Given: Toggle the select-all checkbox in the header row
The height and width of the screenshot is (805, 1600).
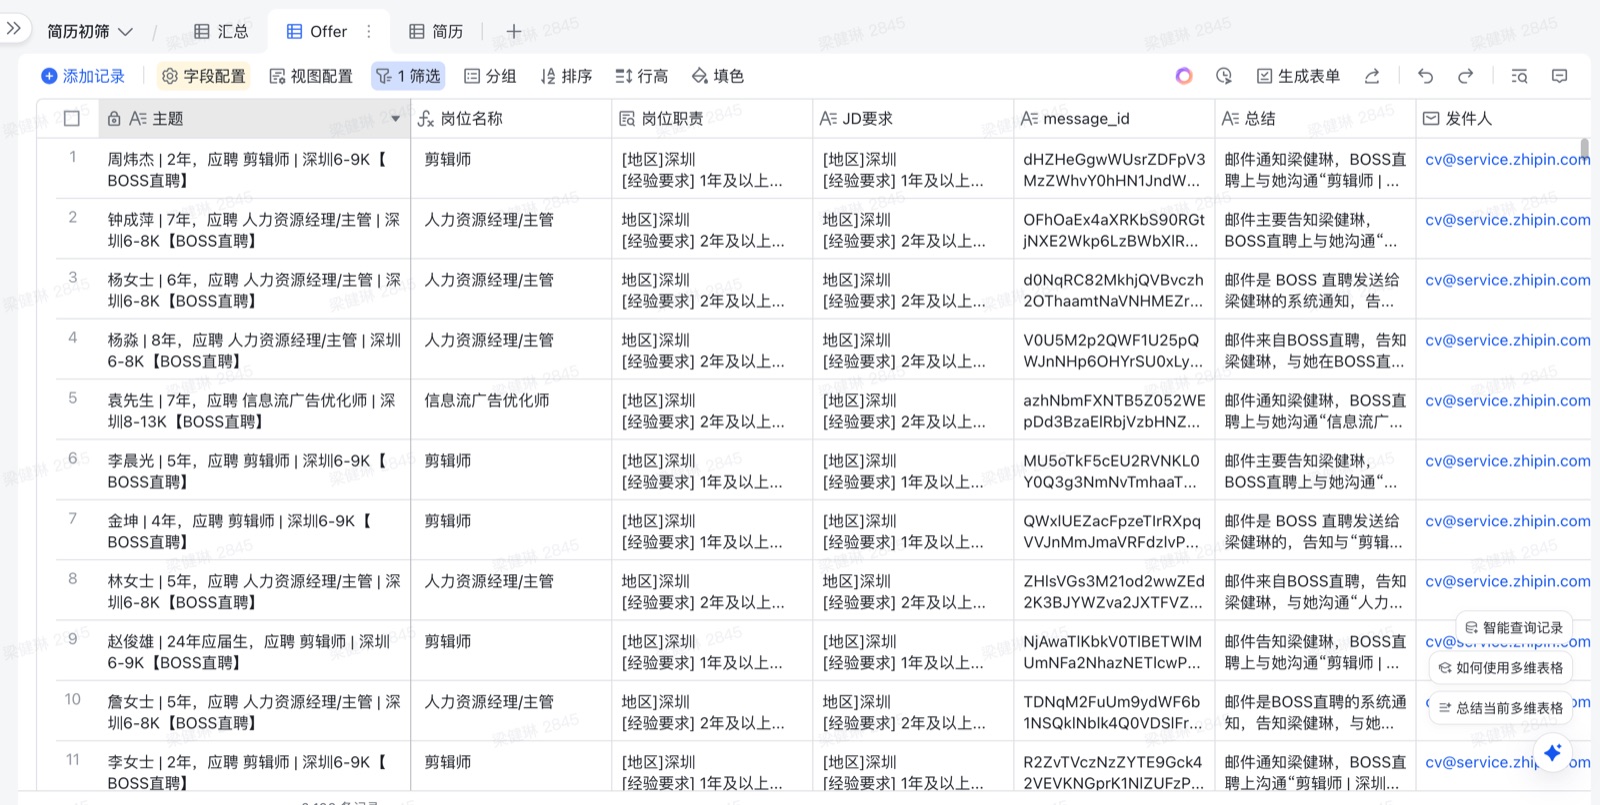Looking at the screenshot, I should click(x=72, y=118).
